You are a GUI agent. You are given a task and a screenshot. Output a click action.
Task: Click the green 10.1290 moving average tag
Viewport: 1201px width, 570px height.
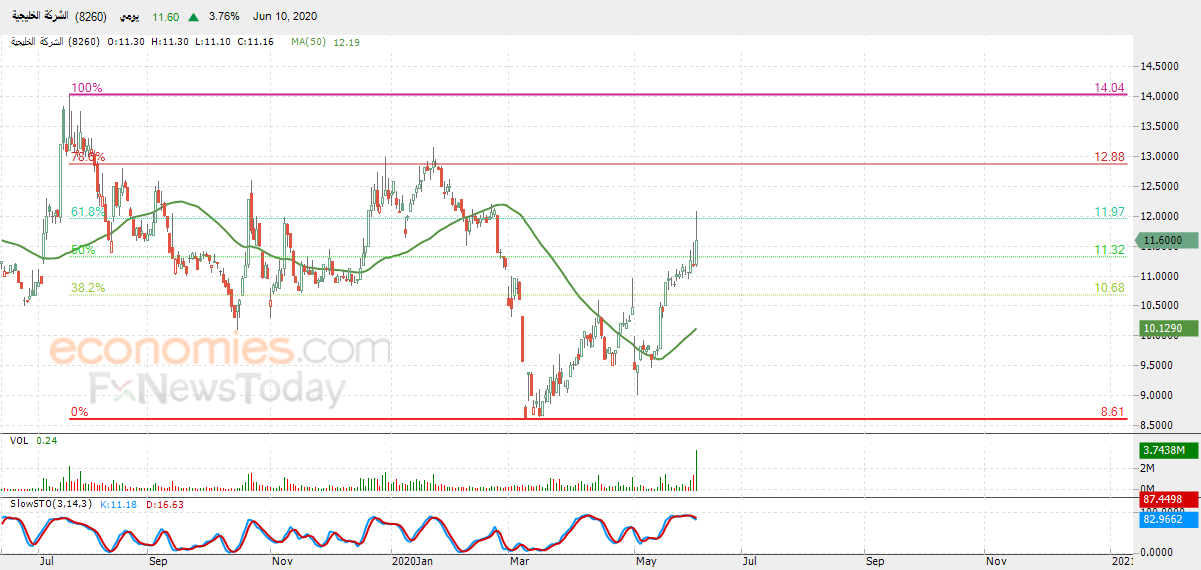(1168, 328)
